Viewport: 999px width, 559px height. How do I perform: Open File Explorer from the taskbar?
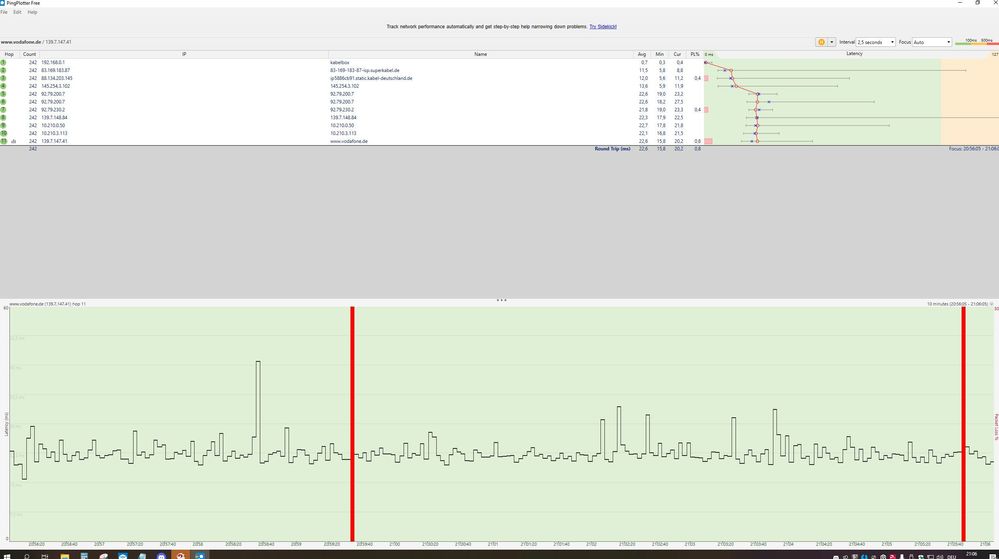64,556
